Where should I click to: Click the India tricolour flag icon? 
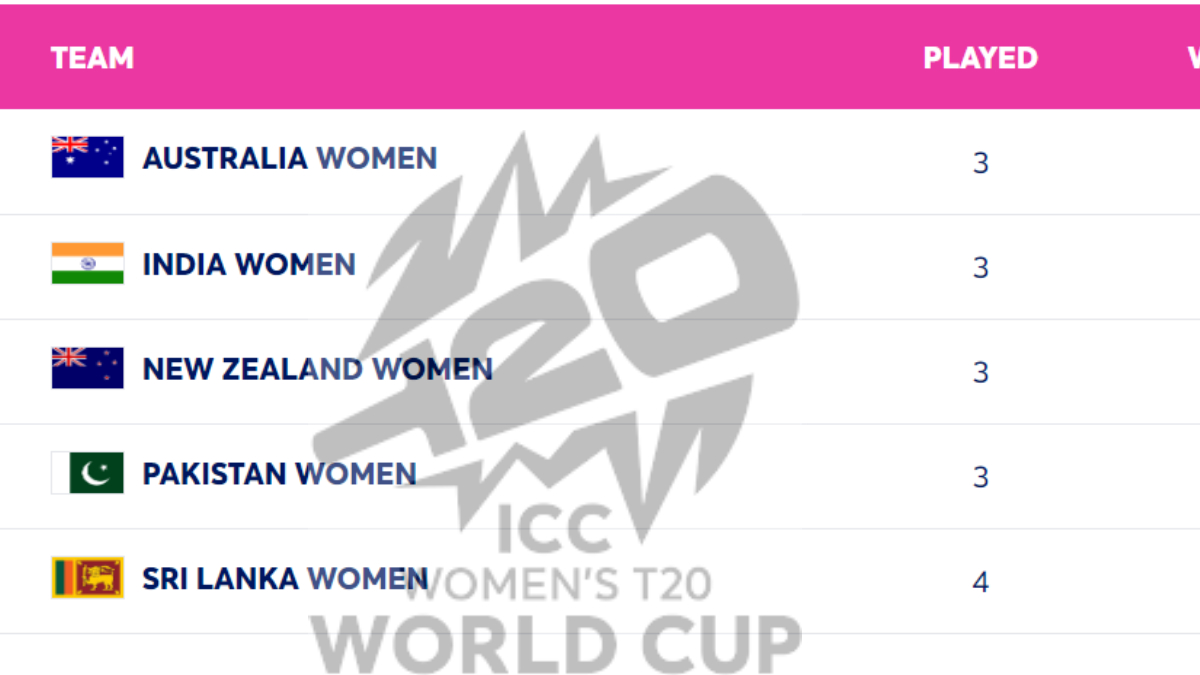(87, 263)
